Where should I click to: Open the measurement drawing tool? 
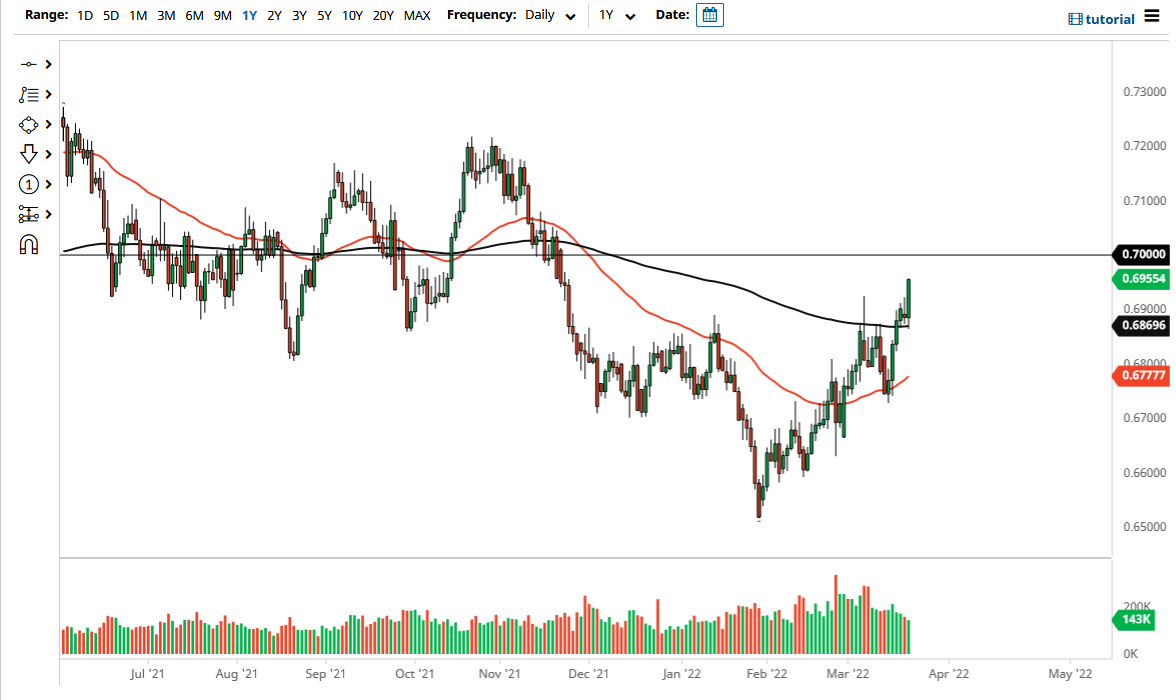click(x=28, y=214)
